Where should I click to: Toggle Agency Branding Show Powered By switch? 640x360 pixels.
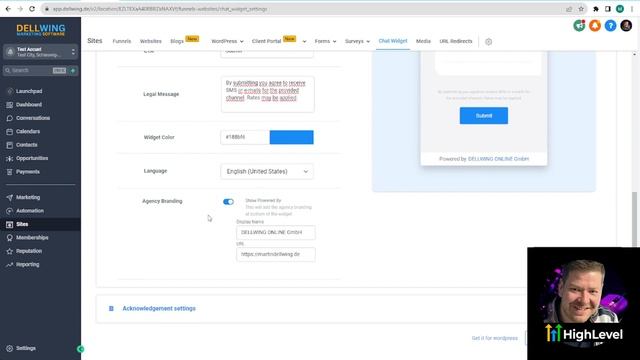(x=228, y=202)
